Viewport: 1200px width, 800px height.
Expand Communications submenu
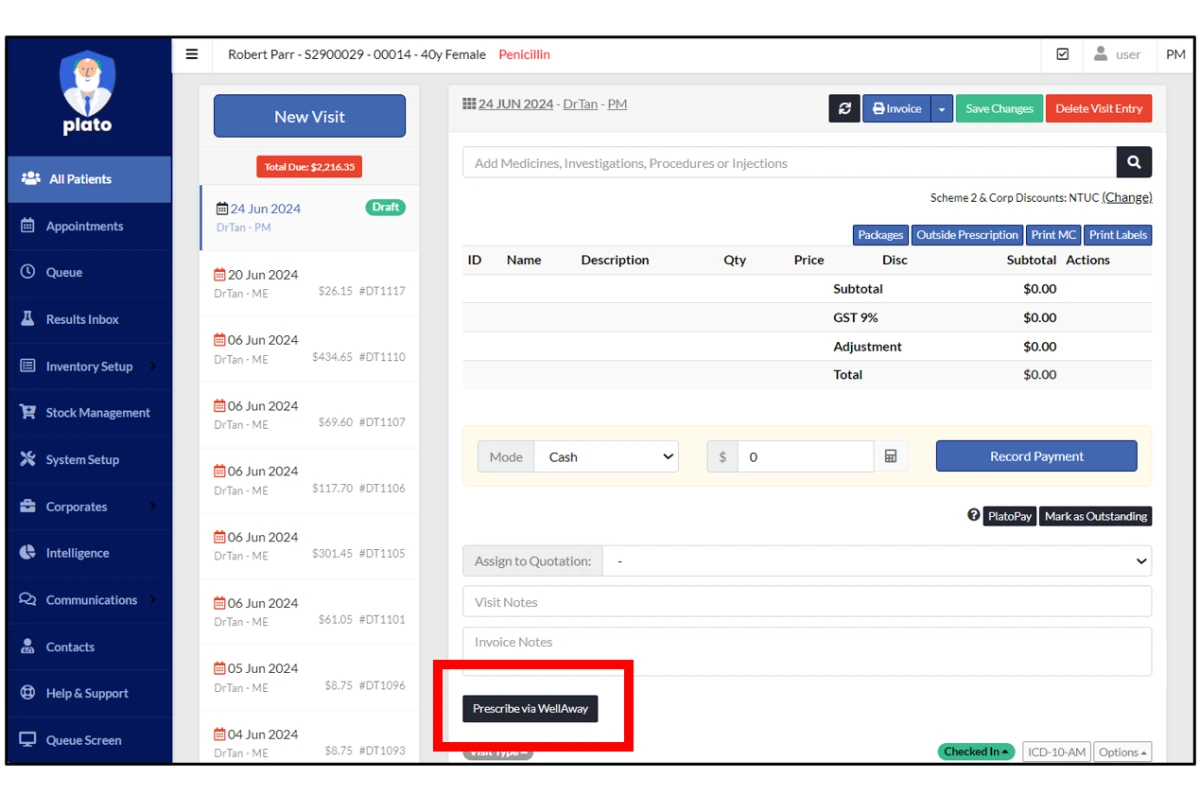click(x=89, y=600)
